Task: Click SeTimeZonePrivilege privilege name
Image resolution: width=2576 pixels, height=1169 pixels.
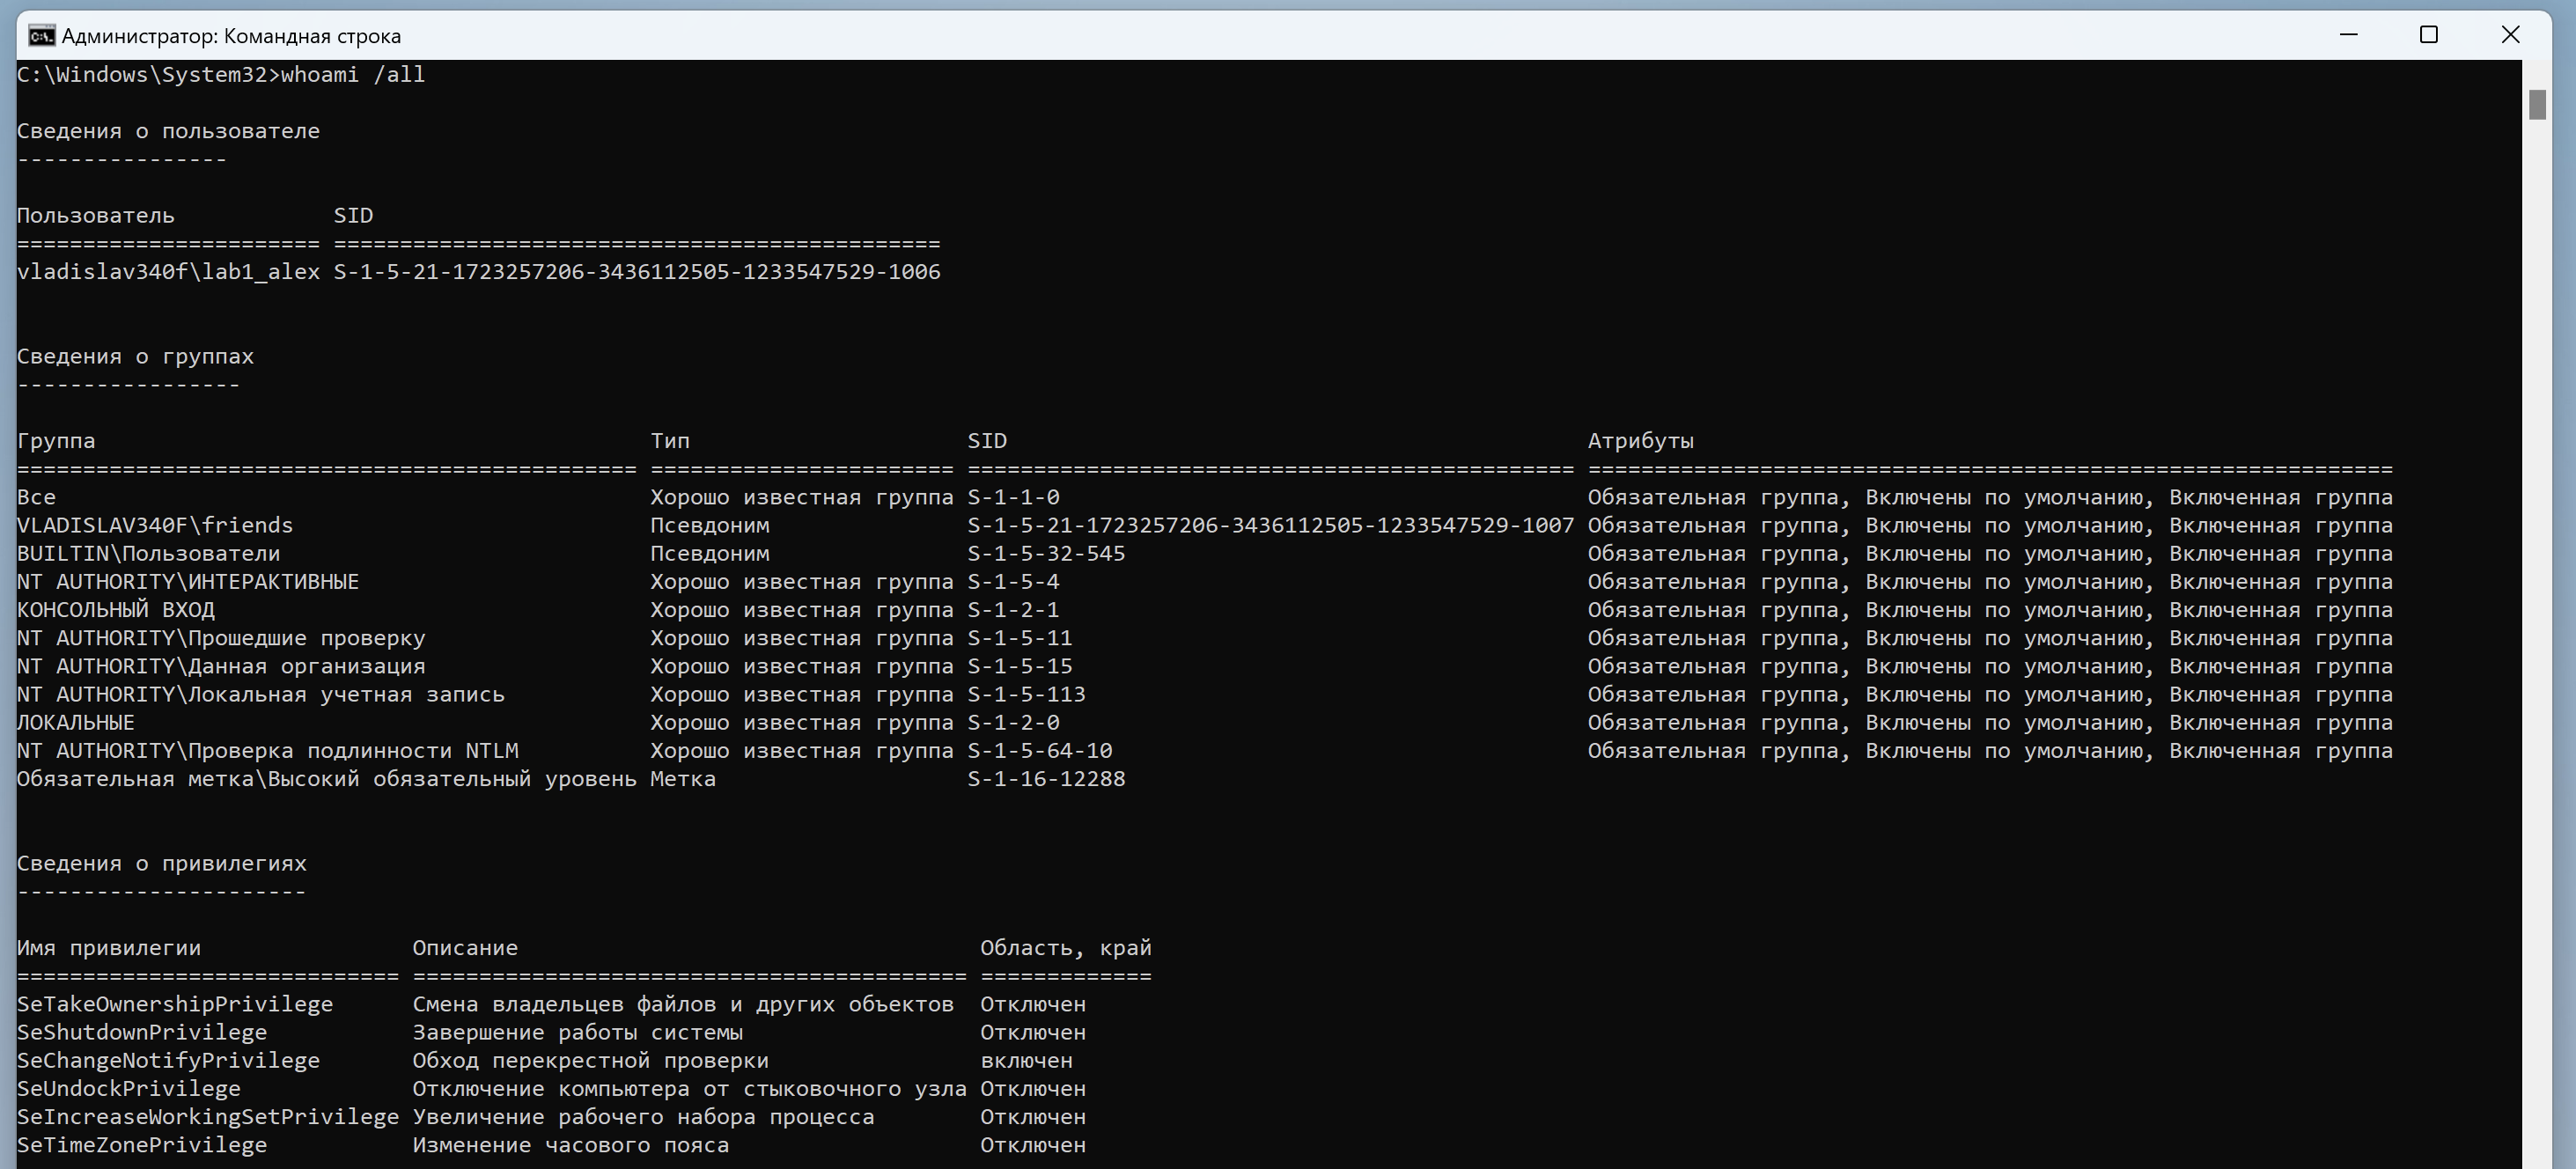Action: (141, 1145)
